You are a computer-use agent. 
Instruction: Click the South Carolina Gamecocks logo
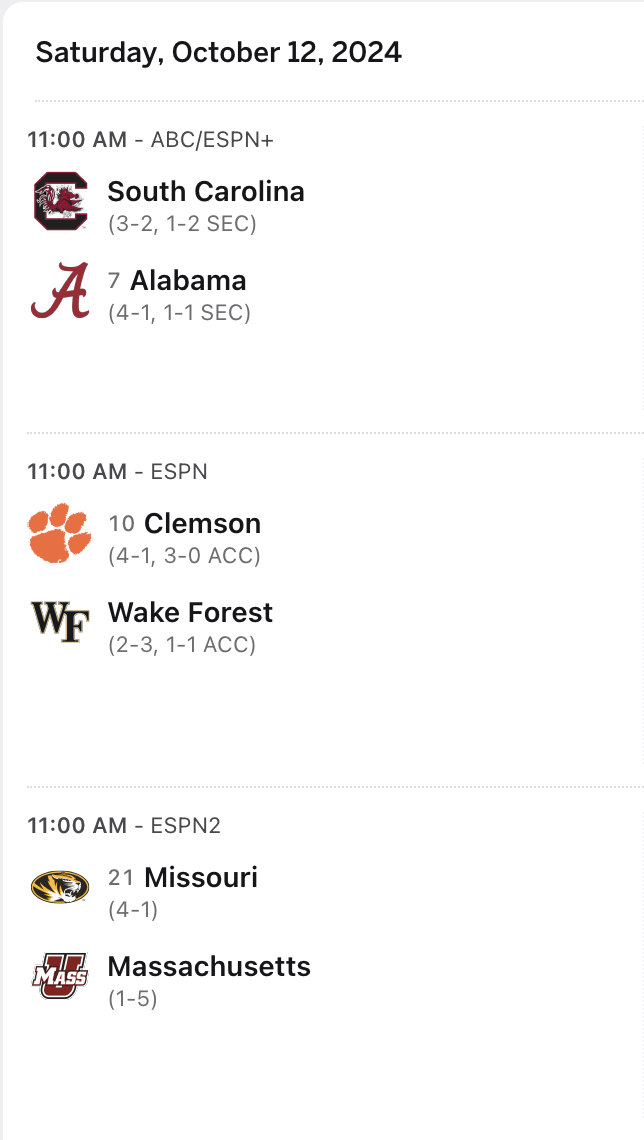click(x=61, y=201)
